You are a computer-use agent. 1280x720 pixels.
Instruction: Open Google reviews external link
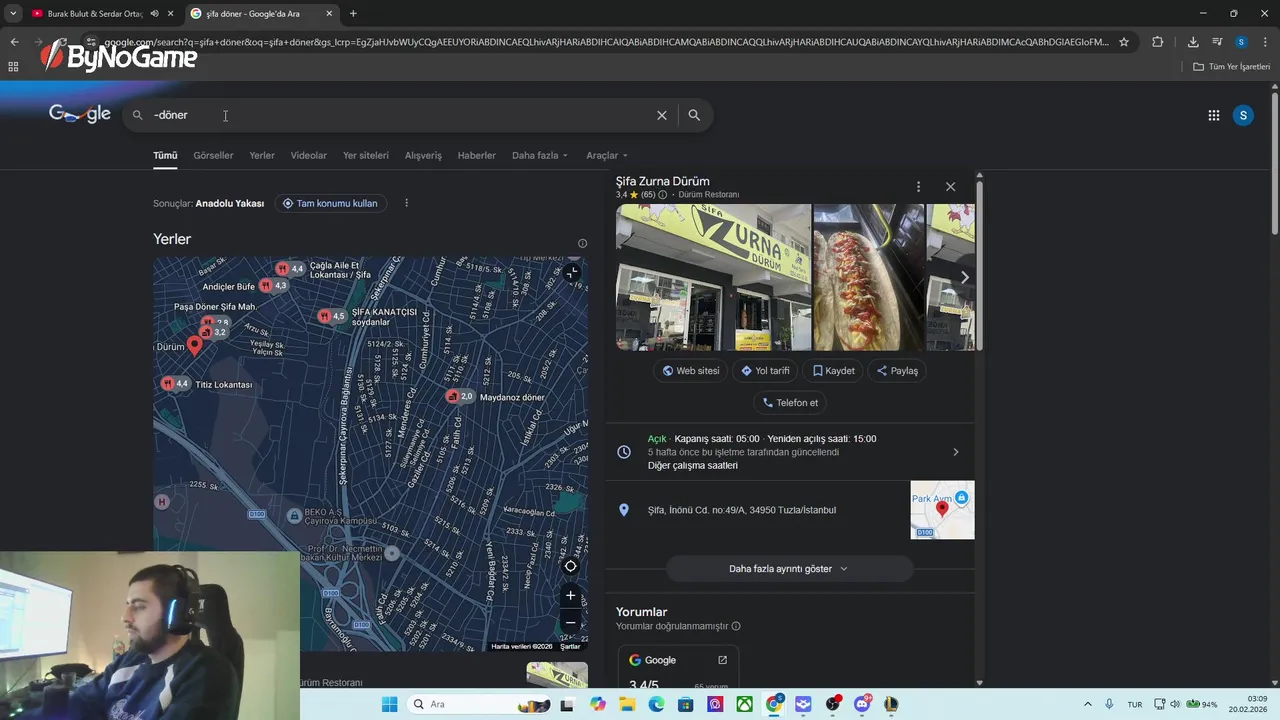722,660
